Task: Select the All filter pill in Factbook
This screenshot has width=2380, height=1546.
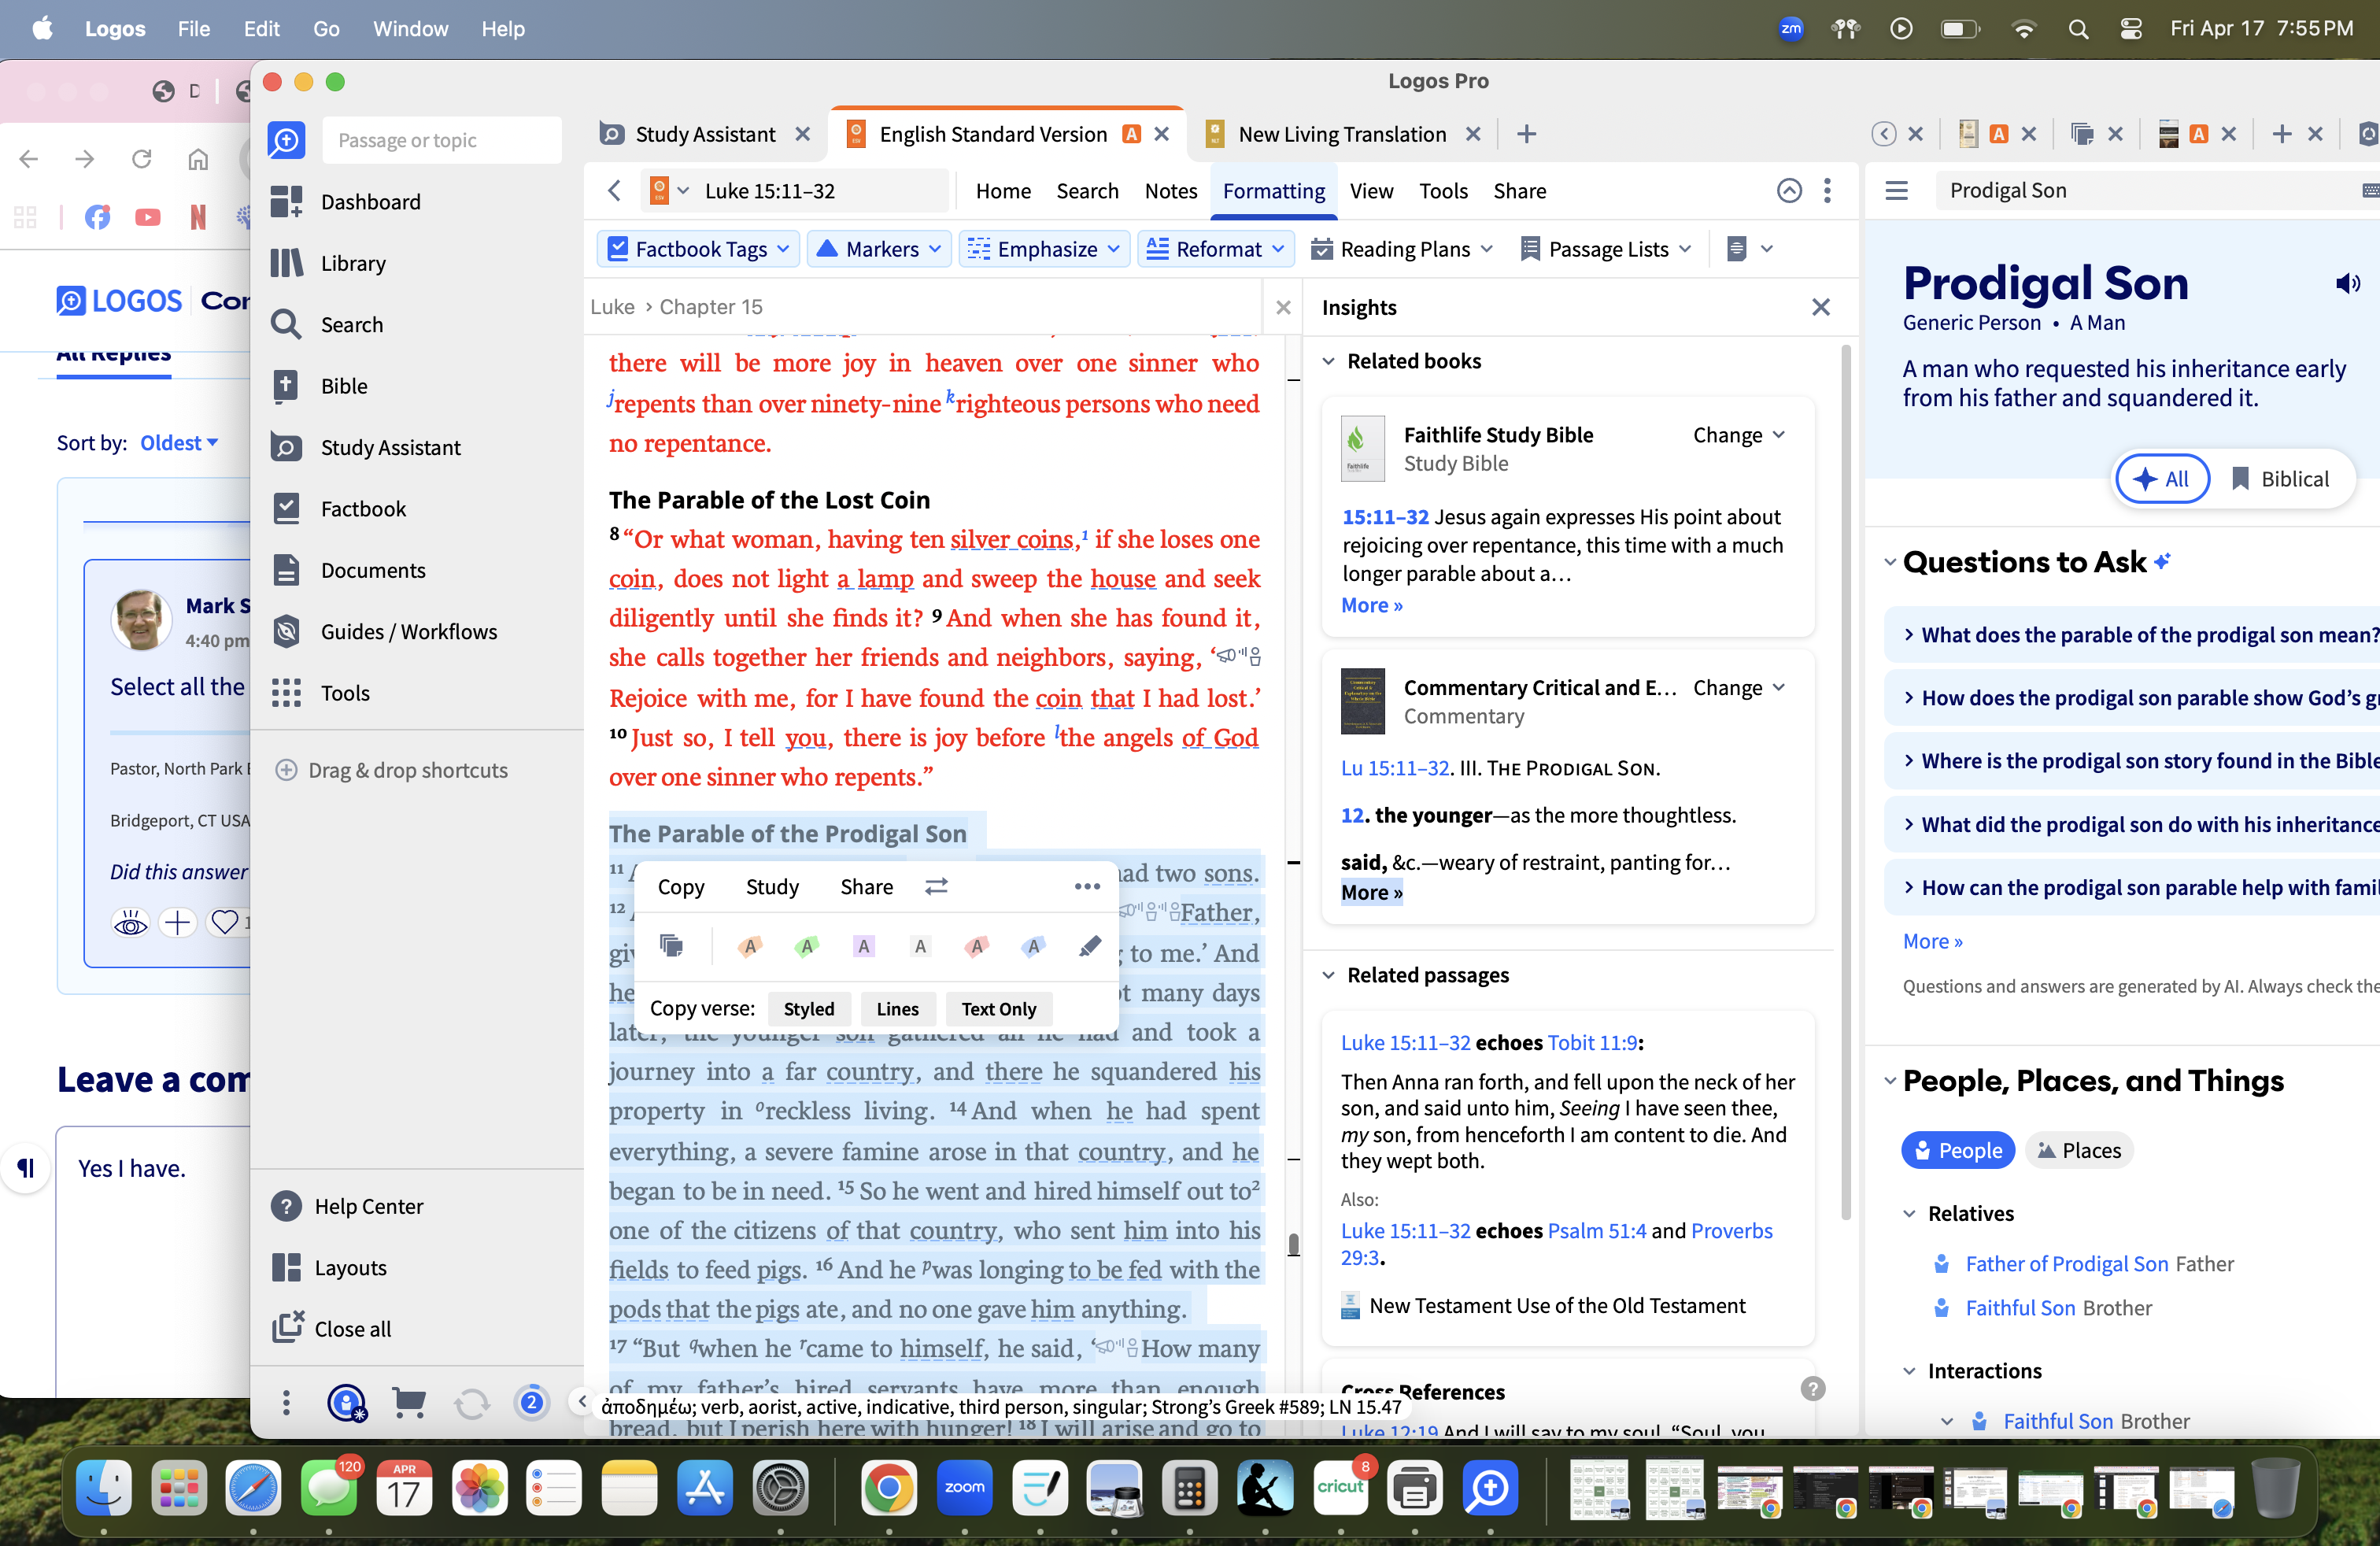Action: 2161,479
